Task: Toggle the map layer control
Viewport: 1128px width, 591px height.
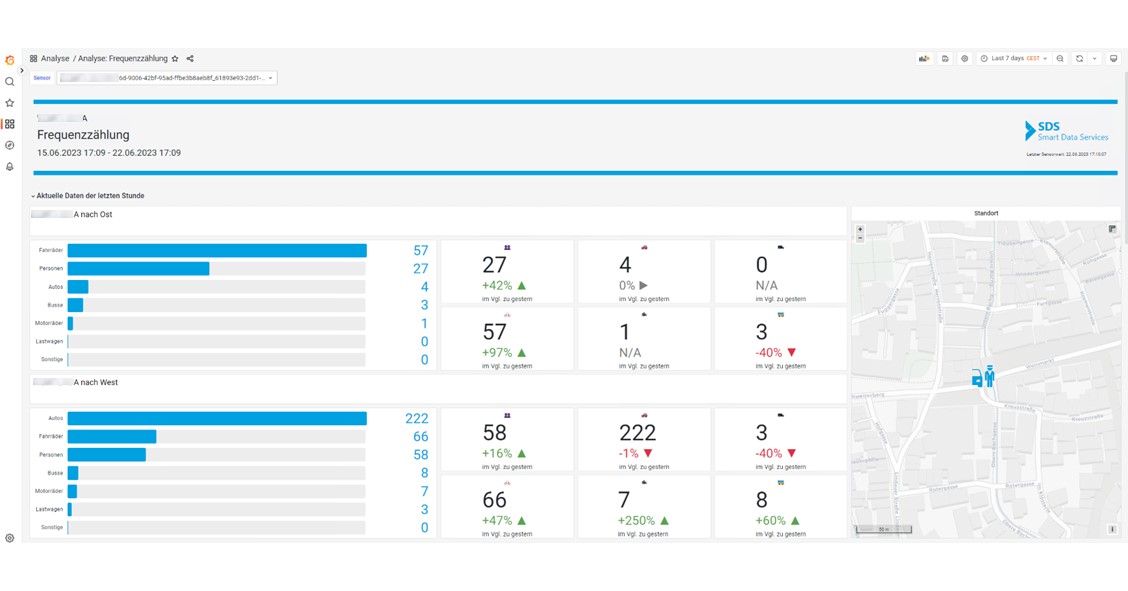Action: click(x=1112, y=229)
